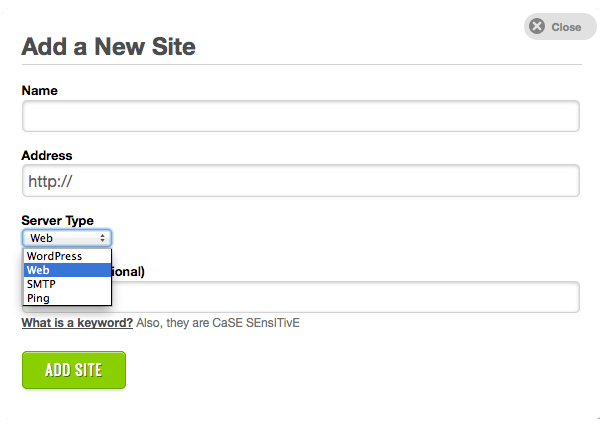The width and height of the screenshot is (600, 426).
Task: Open the "What is a keyword?" link
Action: click(x=77, y=323)
